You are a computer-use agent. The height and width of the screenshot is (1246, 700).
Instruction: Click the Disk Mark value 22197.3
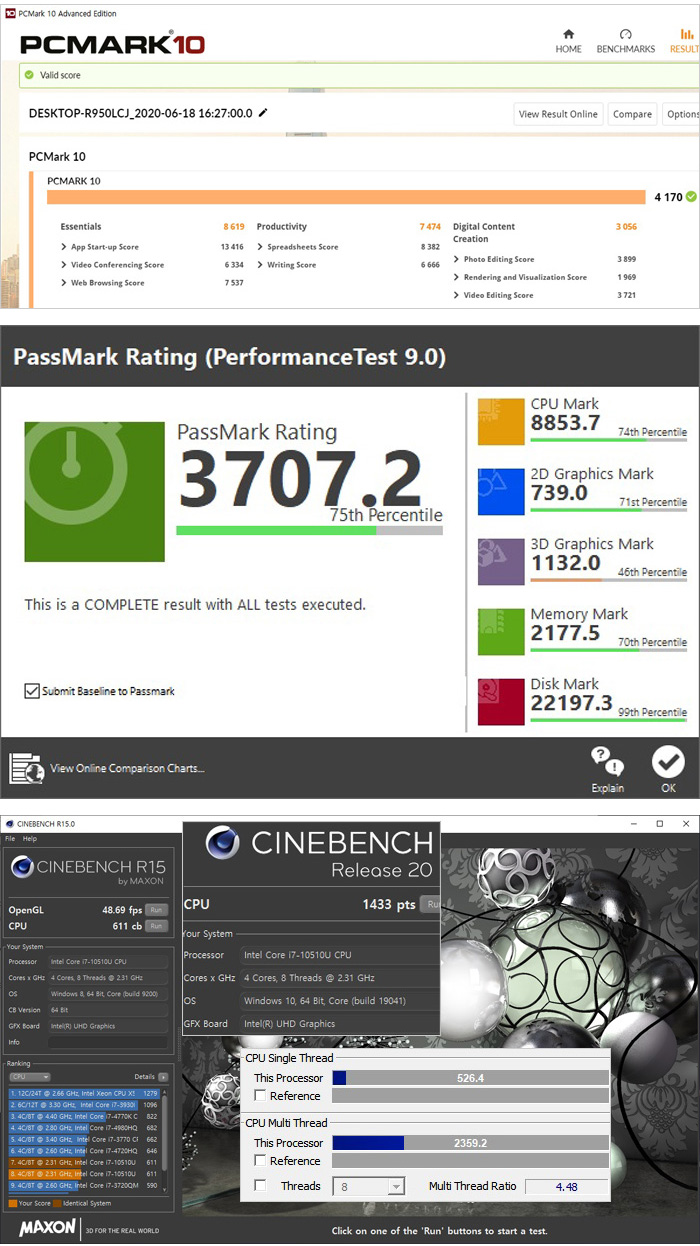(x=571, y=704)
